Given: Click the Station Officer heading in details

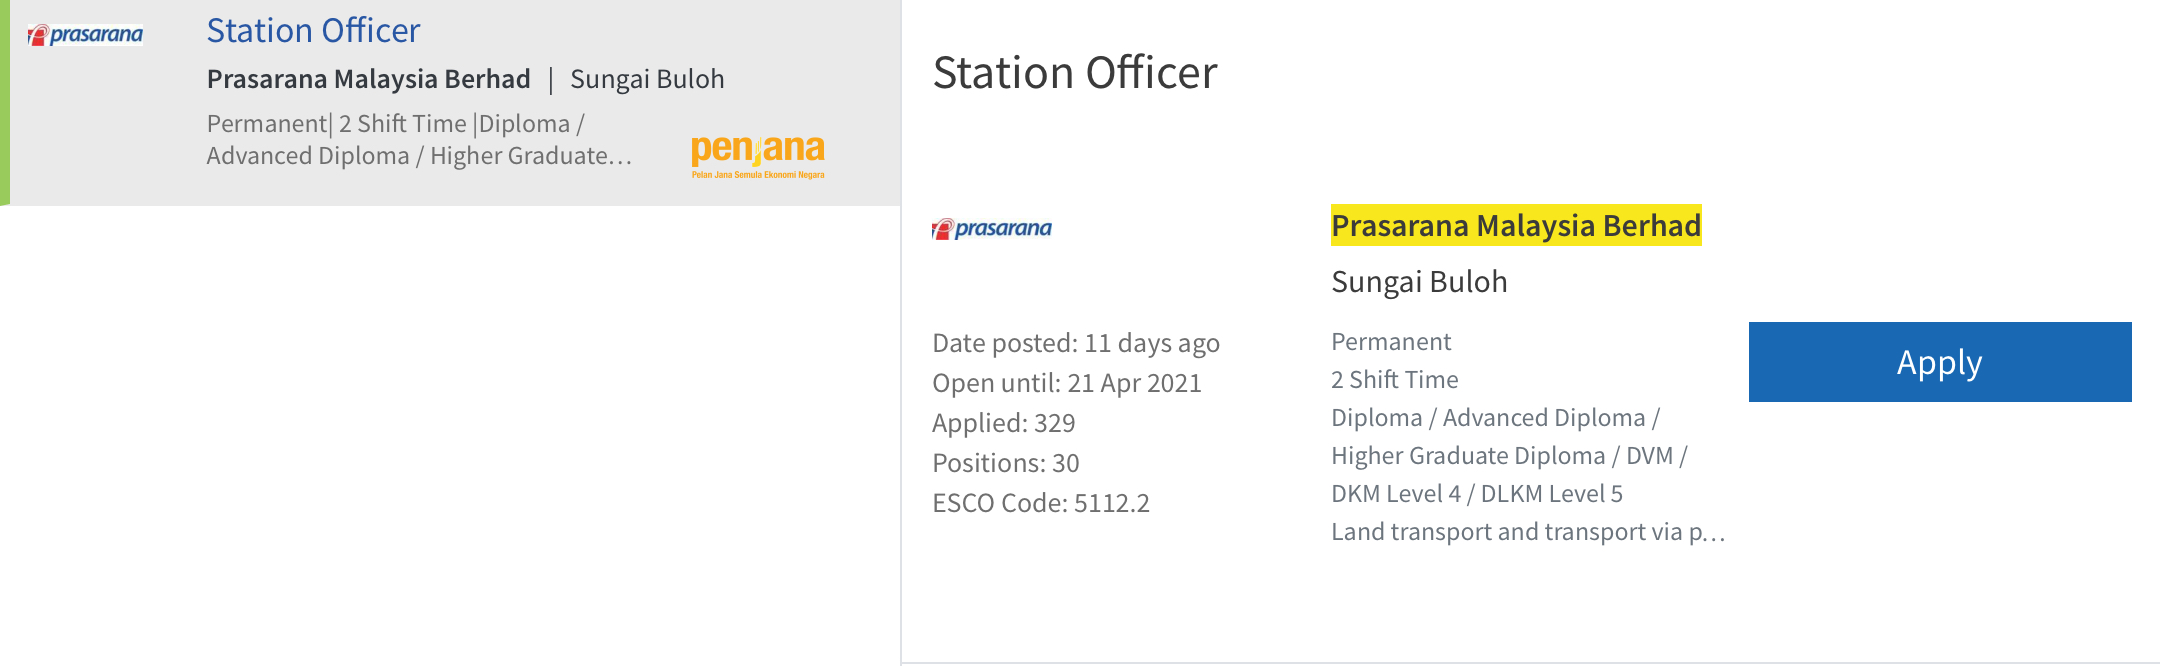Looking at the screenshot, I should [x=1074, y=73].
